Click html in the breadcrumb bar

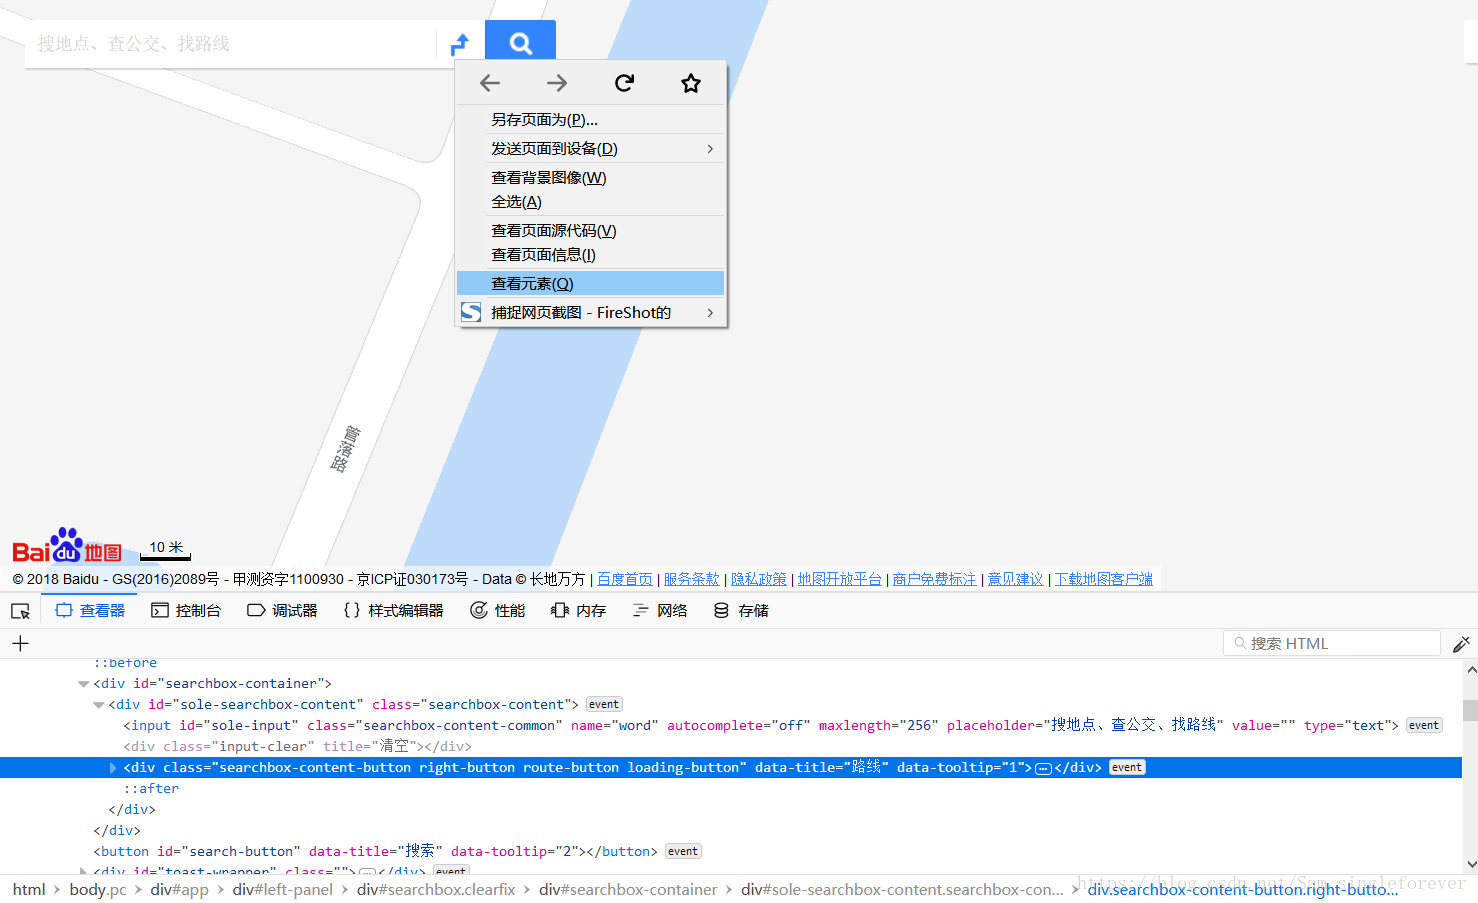click(29, 889)
